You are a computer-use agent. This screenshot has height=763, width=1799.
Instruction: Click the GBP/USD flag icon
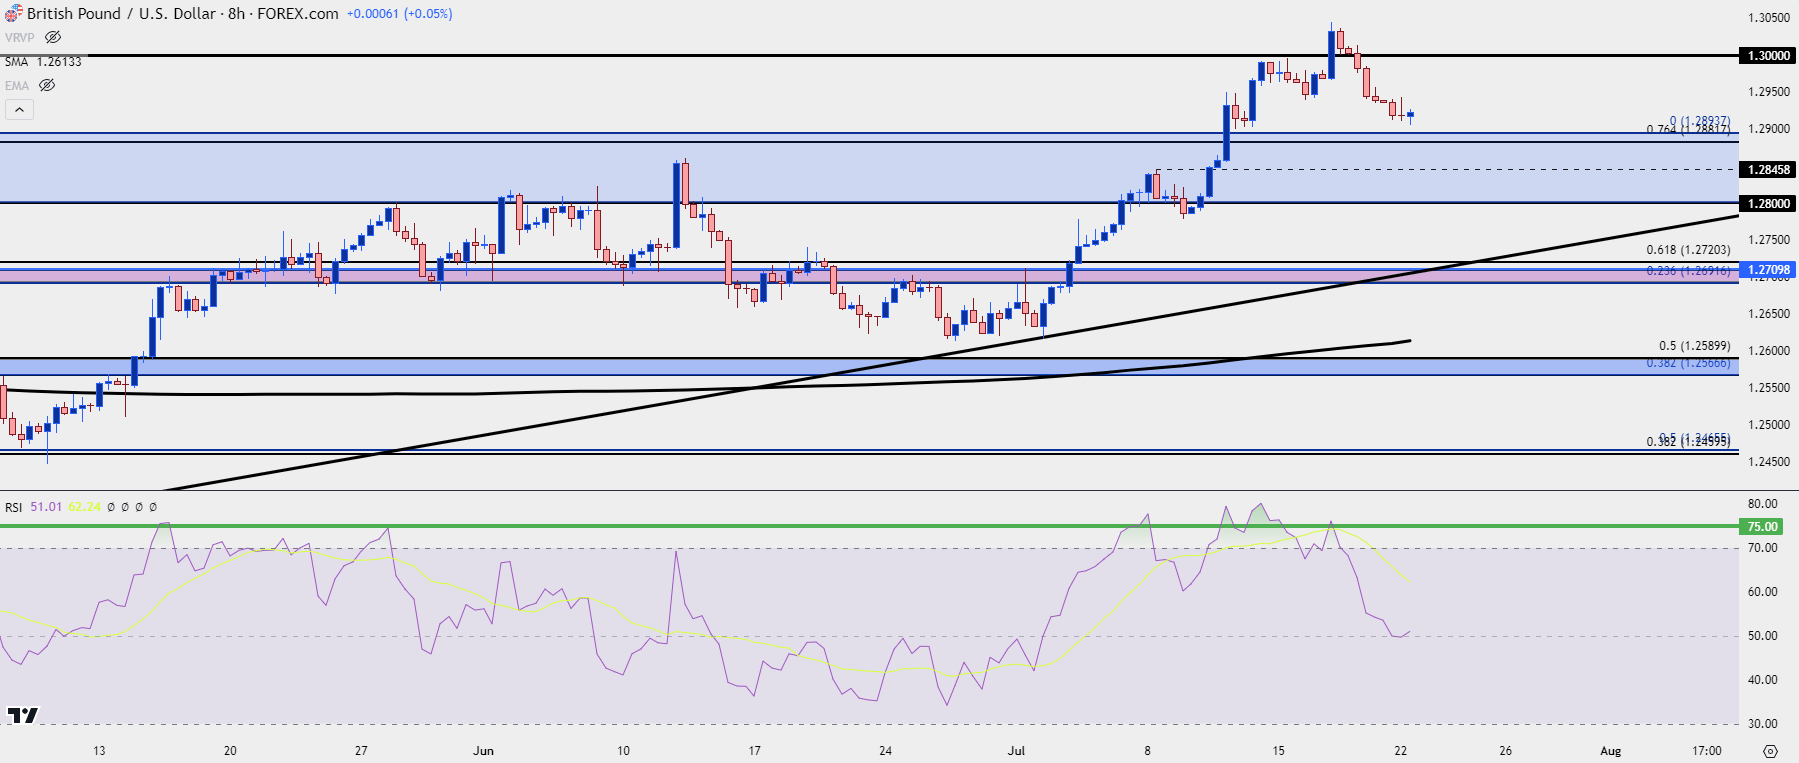[x=13, y=14]
